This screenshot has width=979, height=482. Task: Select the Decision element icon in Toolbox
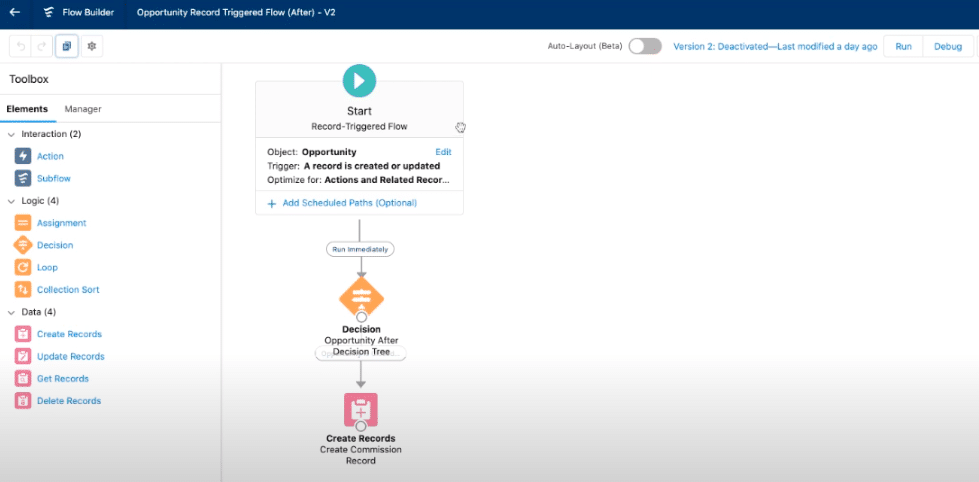(23, 245)
